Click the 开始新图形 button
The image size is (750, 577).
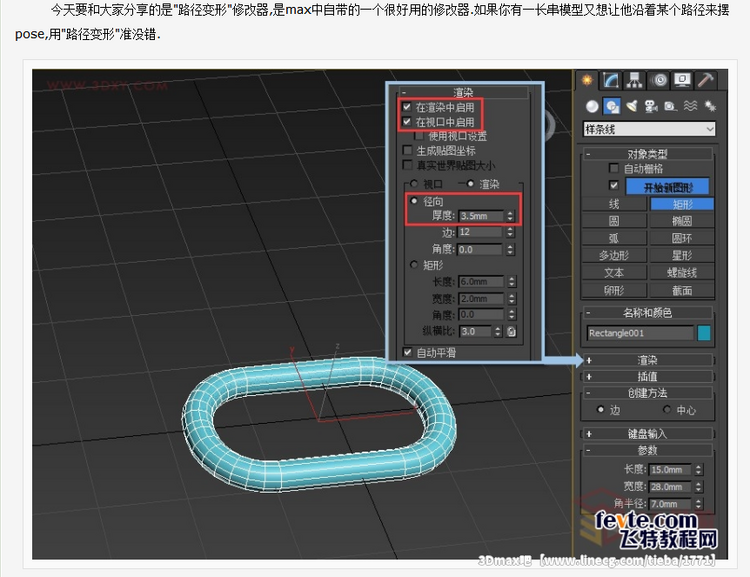[668, 187]
